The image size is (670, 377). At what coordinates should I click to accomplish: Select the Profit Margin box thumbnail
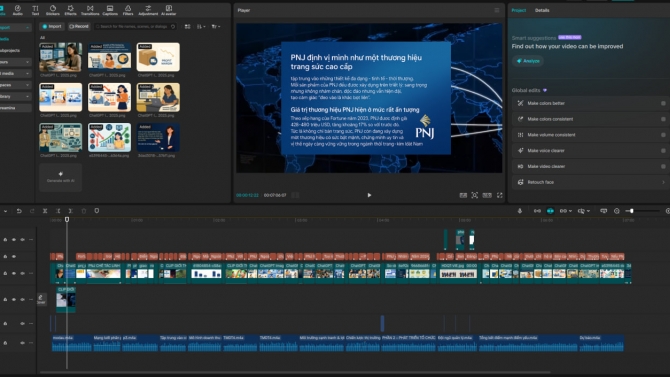coord(158,57)
